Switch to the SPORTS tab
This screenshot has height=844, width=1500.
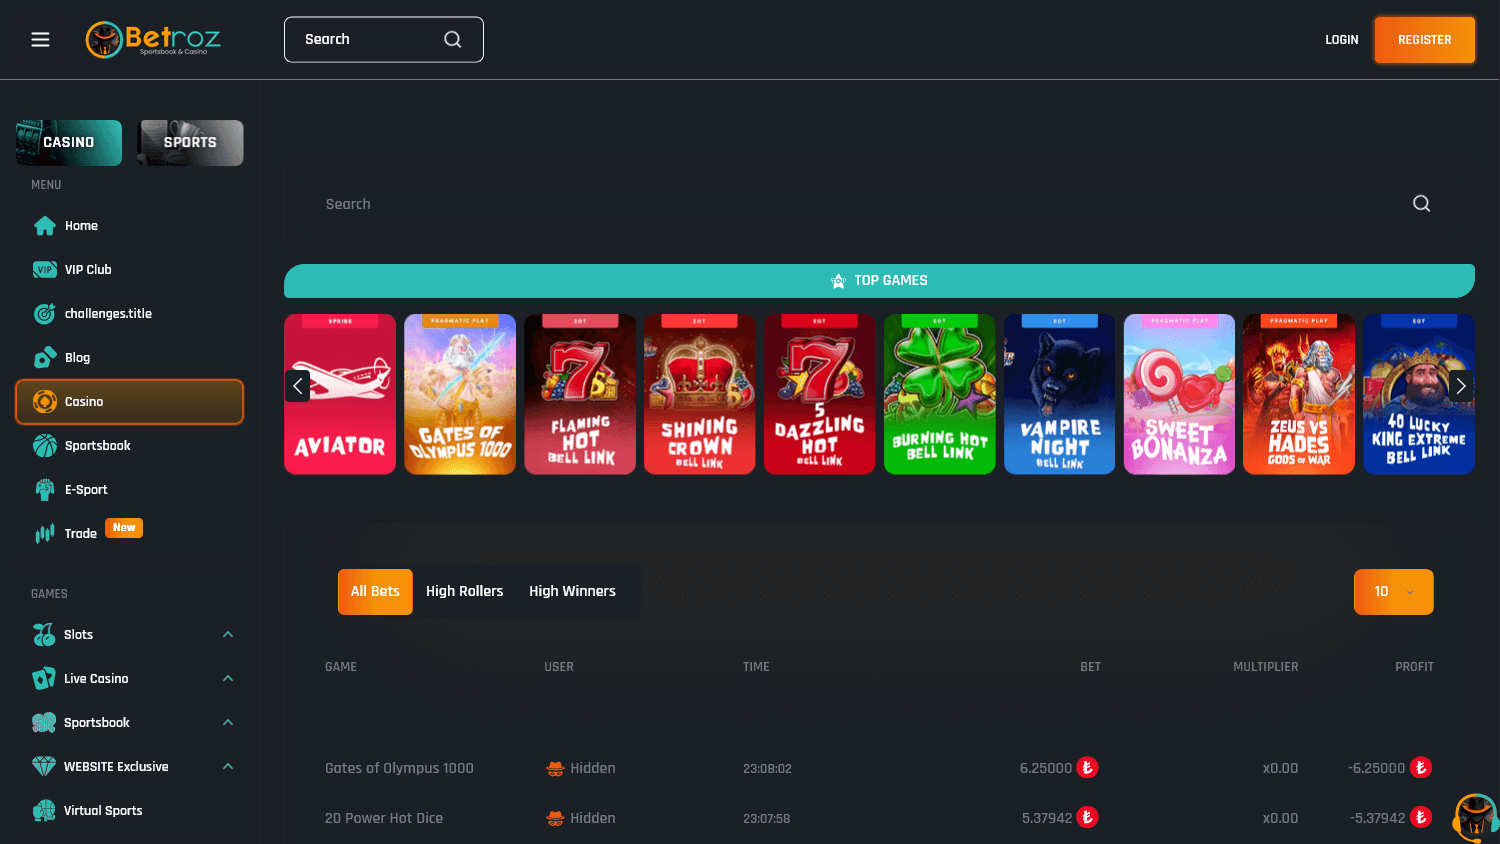point(190,143)
